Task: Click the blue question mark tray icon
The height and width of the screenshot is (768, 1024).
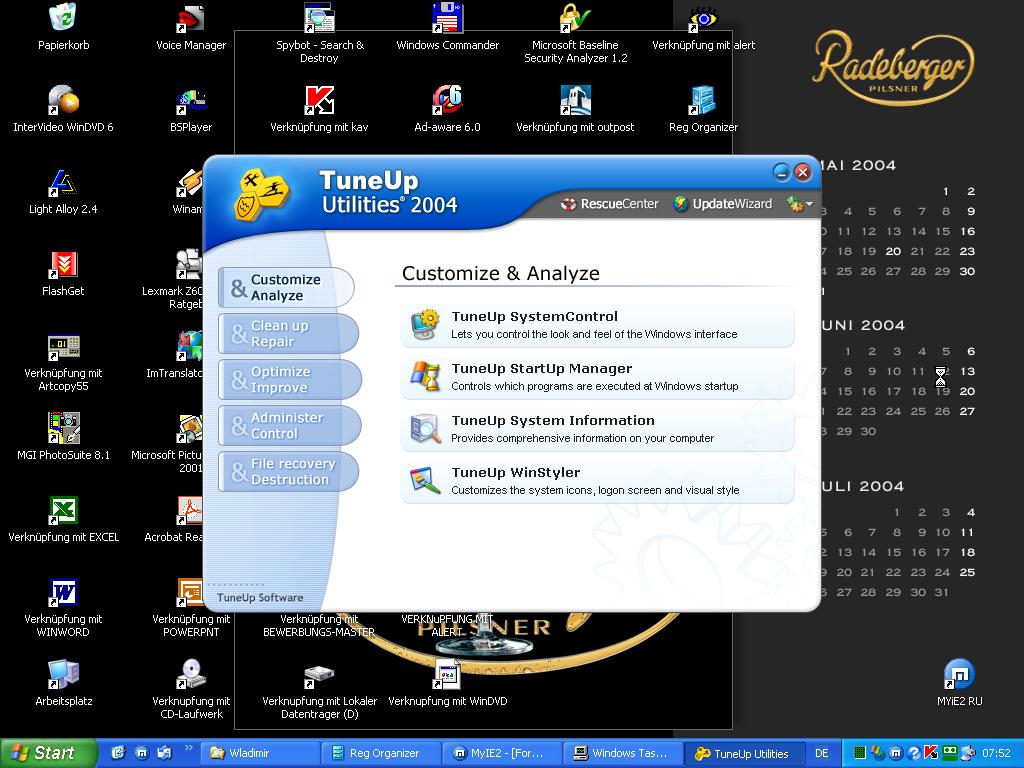Action: tap(914, 753)
